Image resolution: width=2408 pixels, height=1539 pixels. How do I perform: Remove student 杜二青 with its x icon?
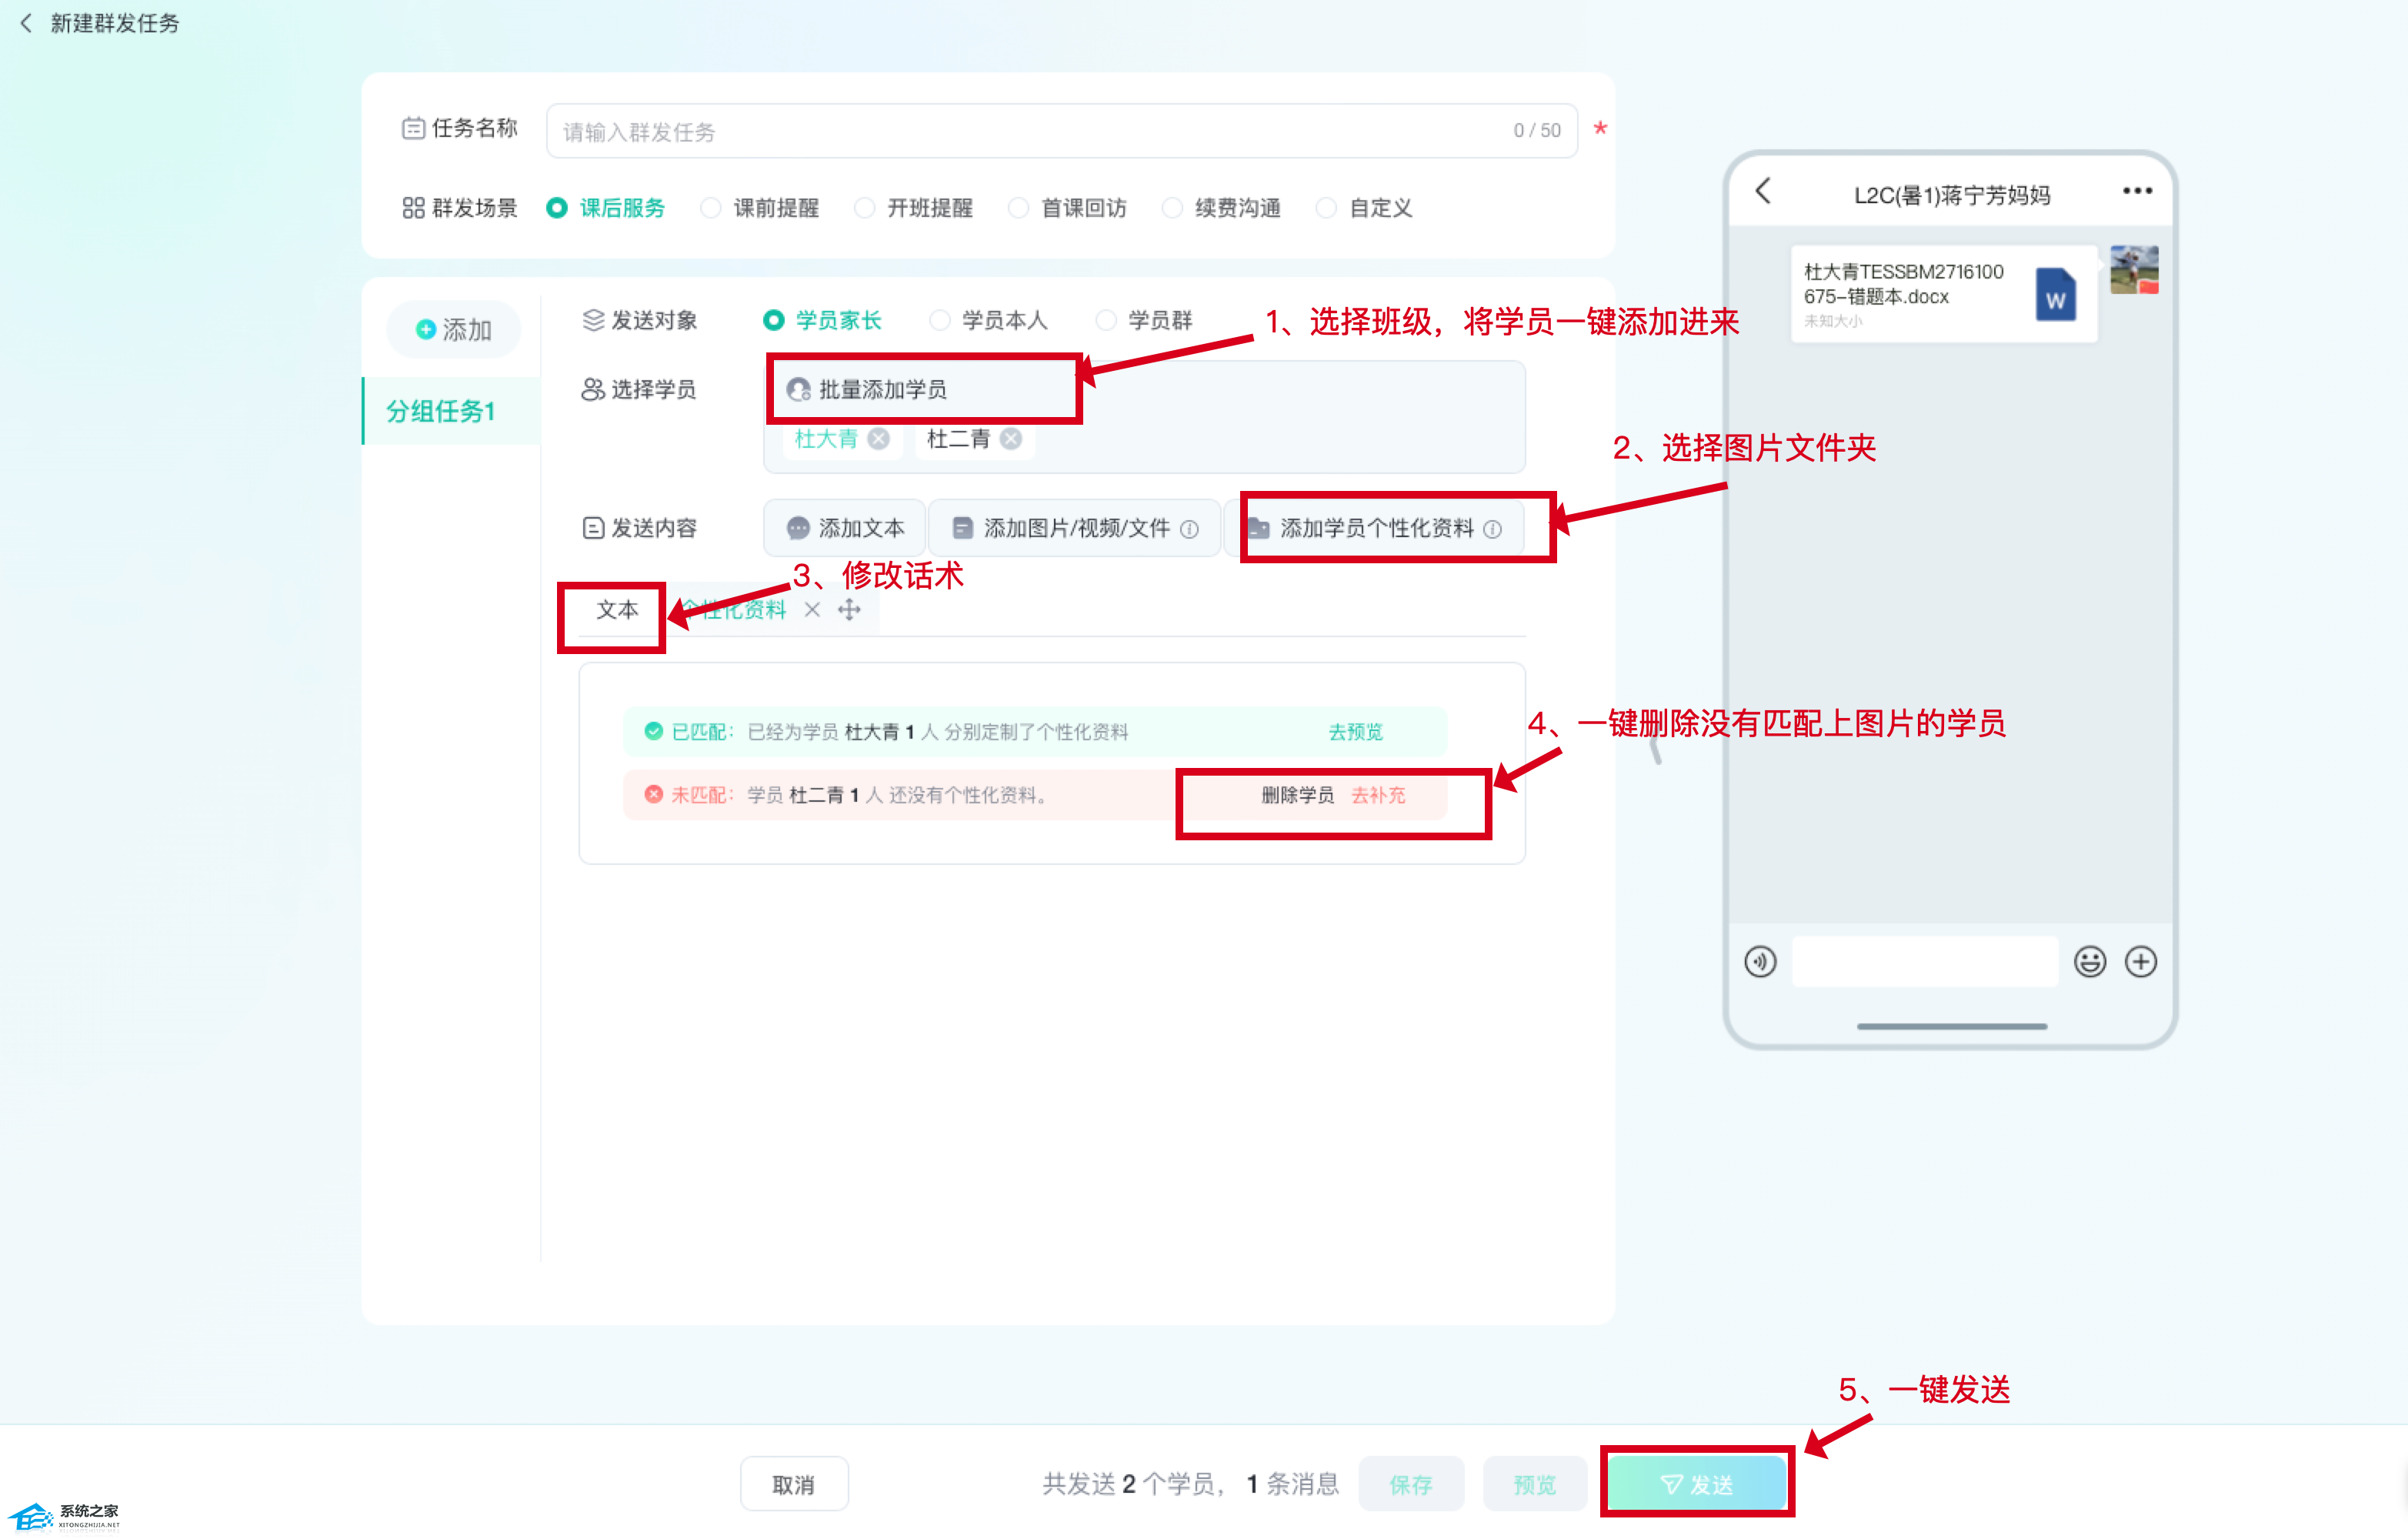pyautogui.click(x=1011, y=439)
